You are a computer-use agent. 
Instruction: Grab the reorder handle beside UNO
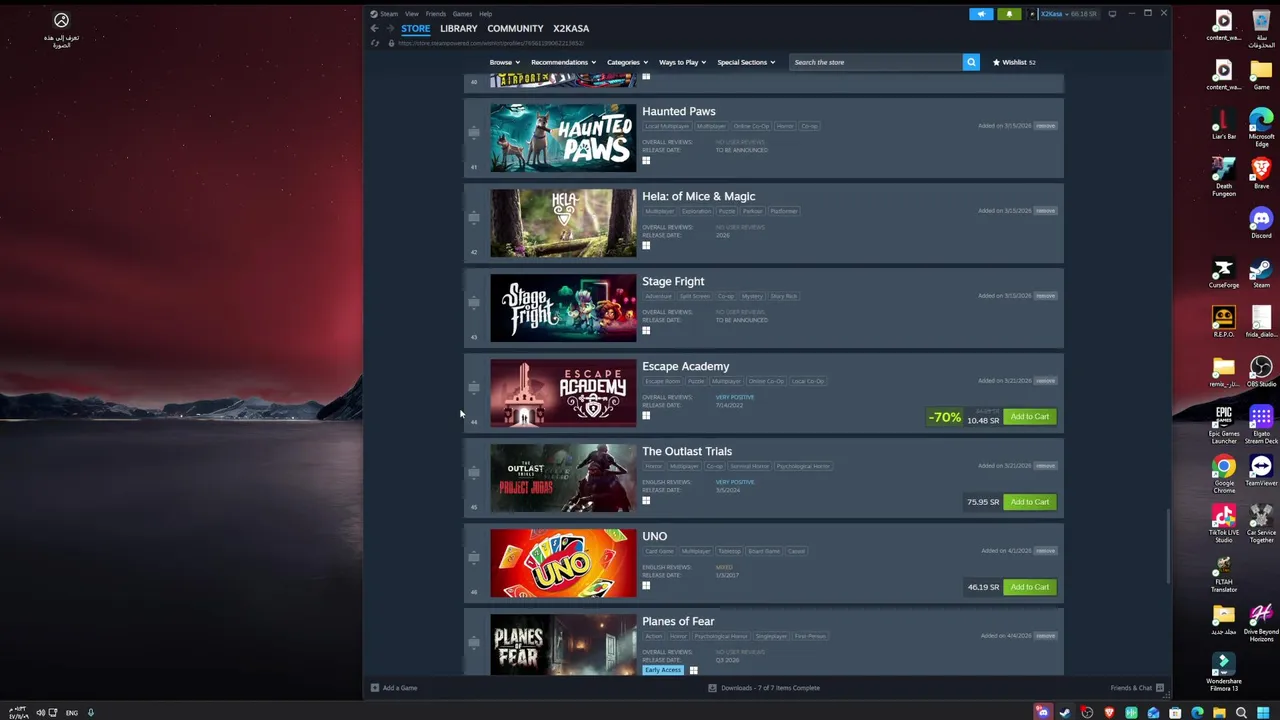point(474,557)
